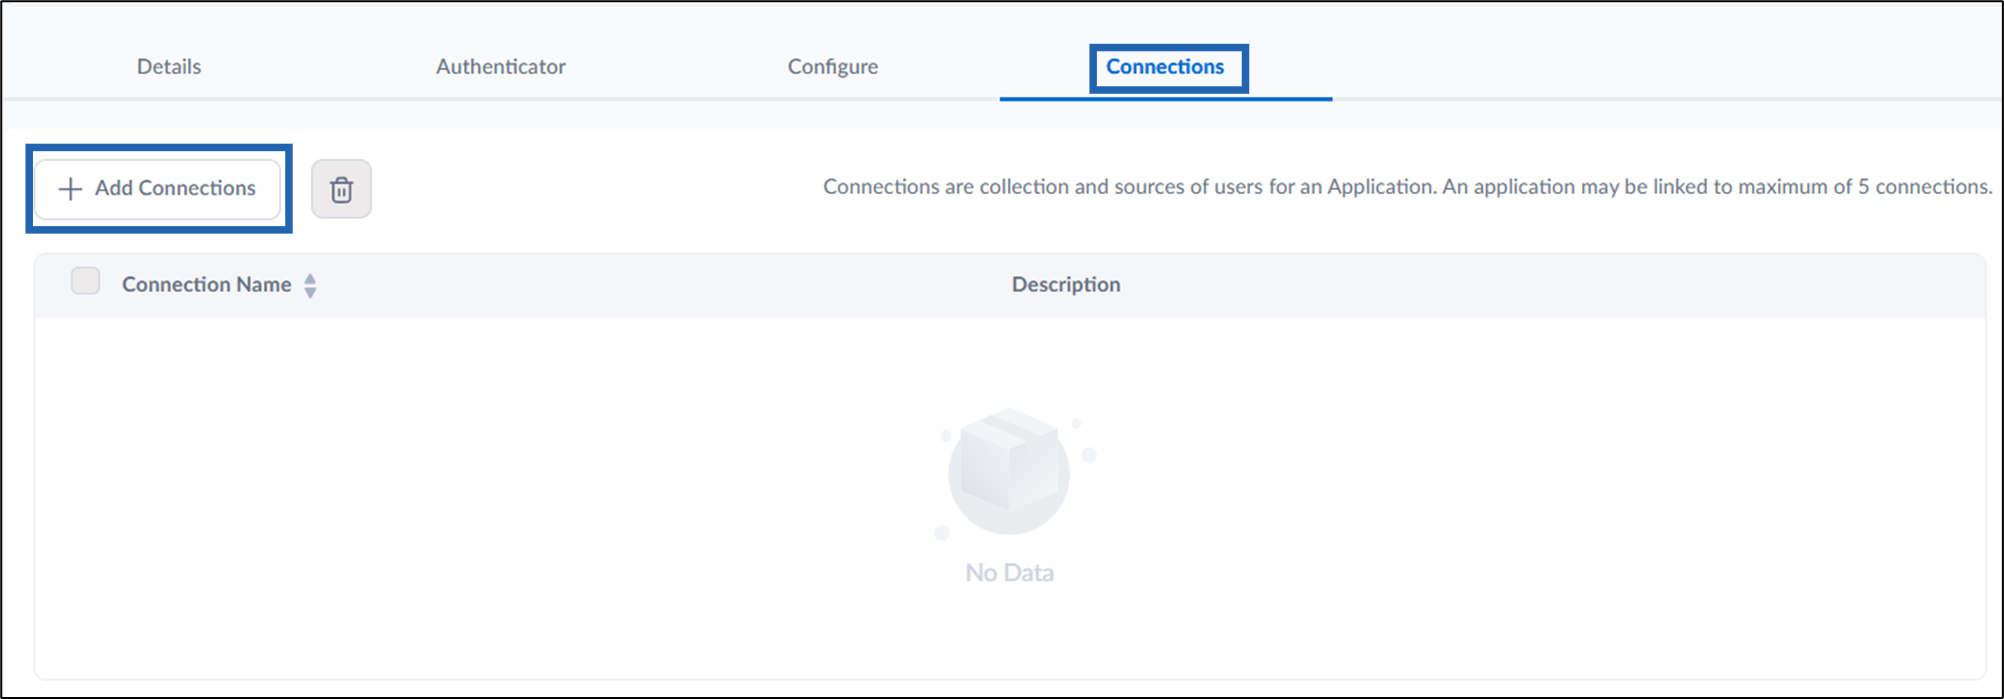Image resolution: width=2004 pixels, height=699 pixels.
Task: Click the connections limit description text
Action: pos(1407,187)
